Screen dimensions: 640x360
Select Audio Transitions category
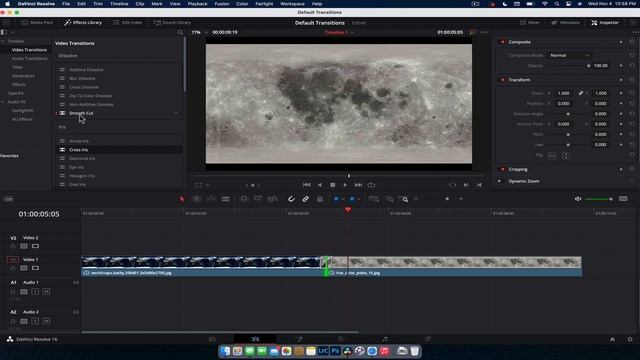tap(29, 58)
